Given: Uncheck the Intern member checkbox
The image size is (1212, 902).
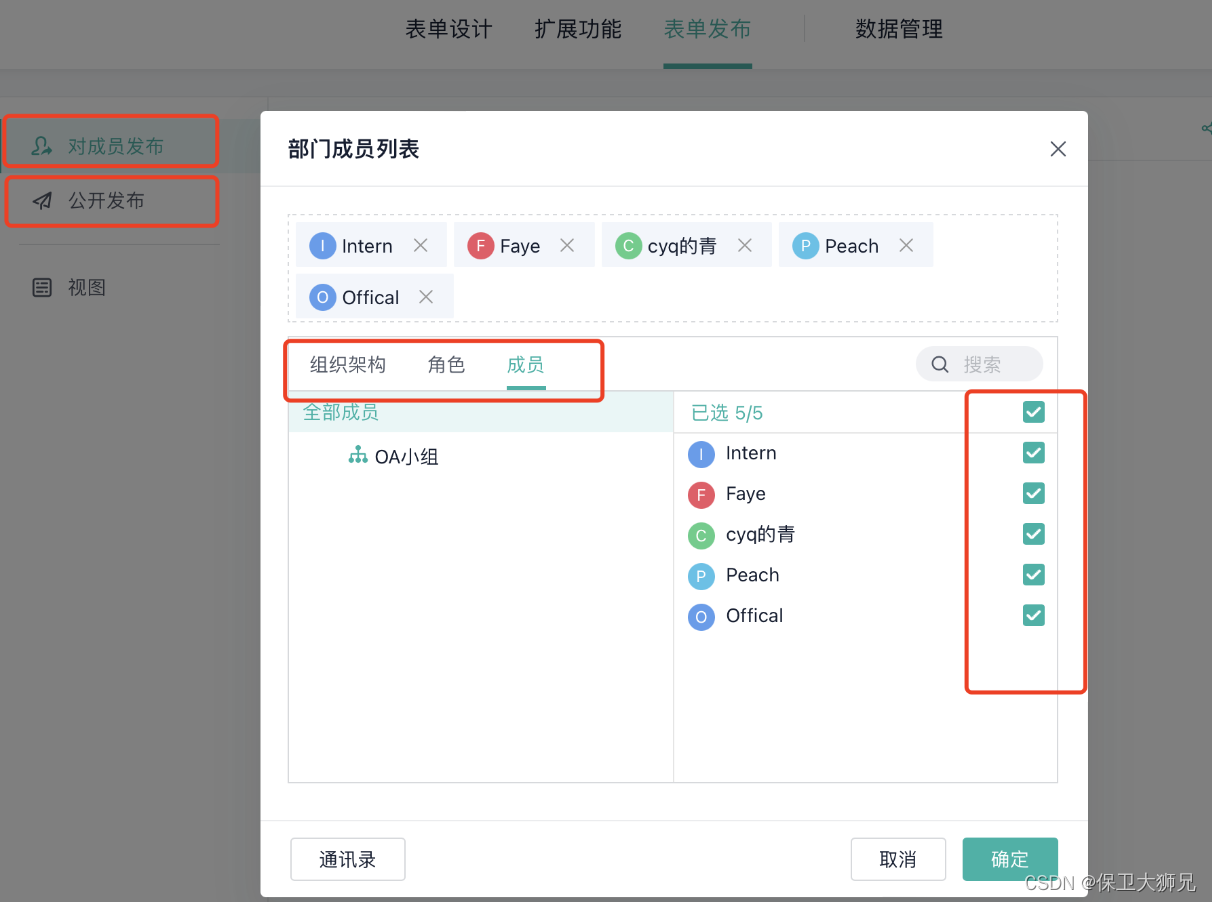Looking at the screenshot, I should [x=1034, y=453].
